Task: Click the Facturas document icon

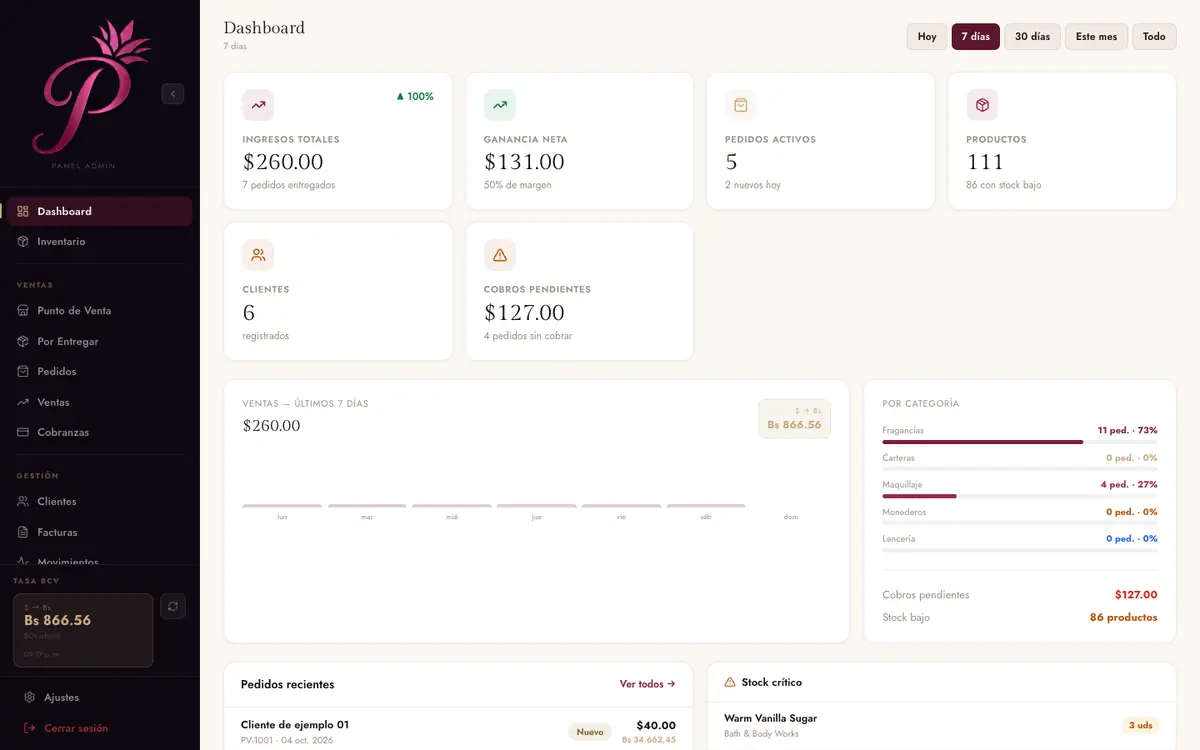Action: point(23,532)
